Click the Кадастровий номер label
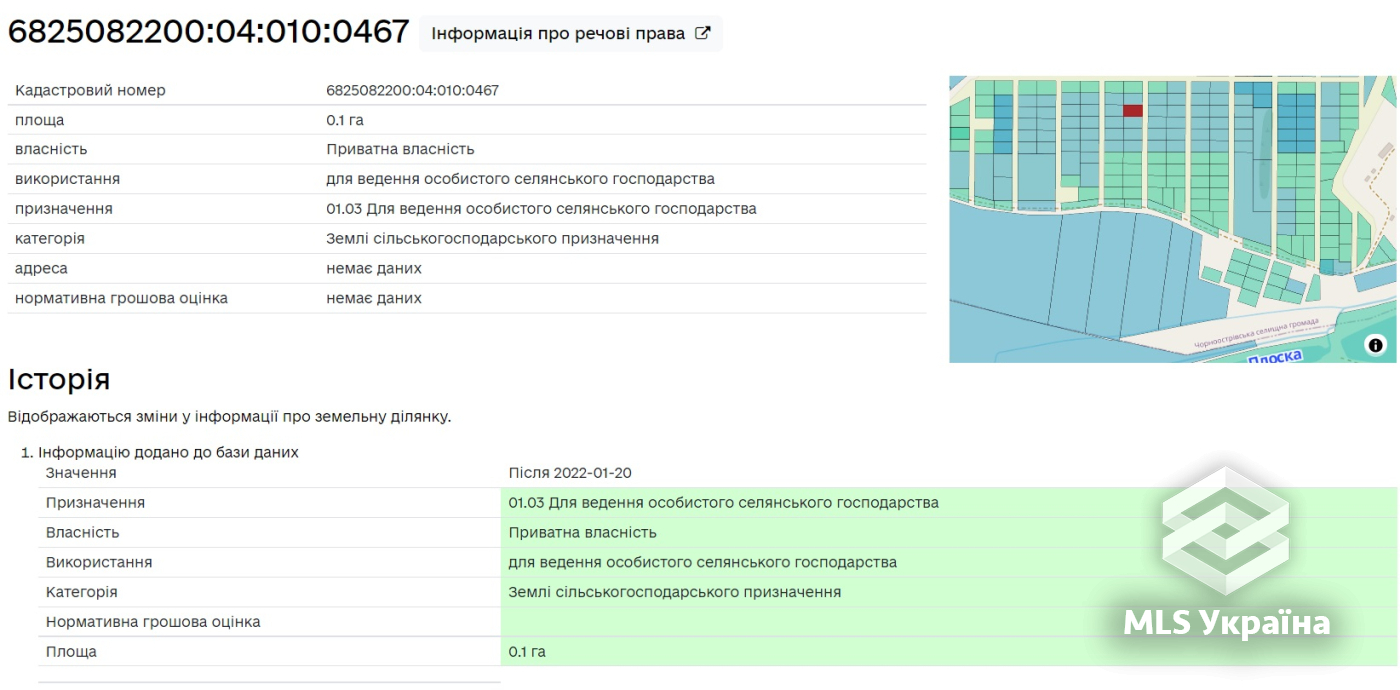The image size is (1400, 690). pos(90,90)
